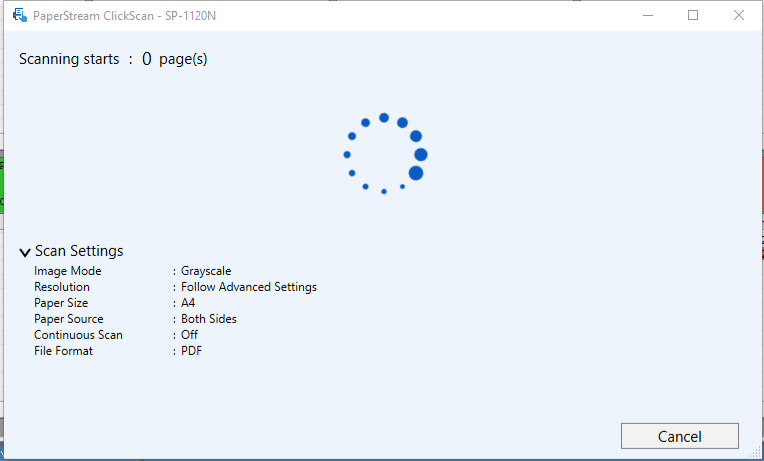The height and width of the screenshot is (461, 764).
Task: Click the window title PaperStream ClickScan - SP-1120N
Action: point(124,16)
